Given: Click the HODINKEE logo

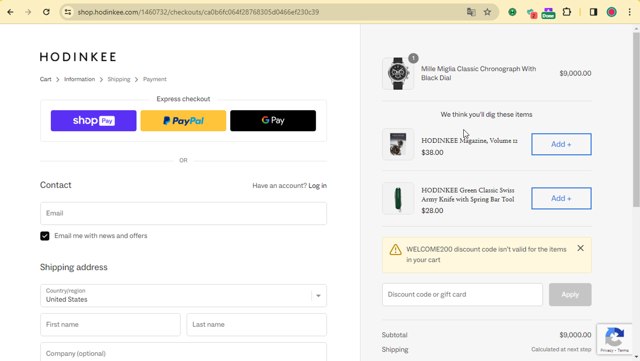Looking at the screenshot, I should pos(78,57).
